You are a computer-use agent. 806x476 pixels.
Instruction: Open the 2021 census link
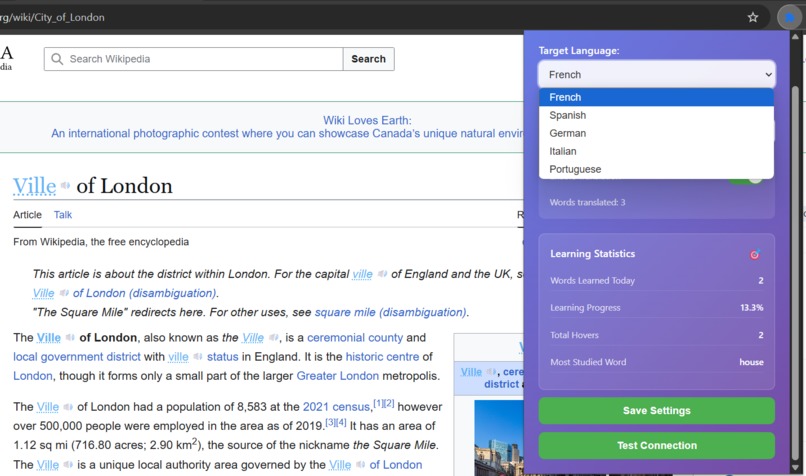336,407
